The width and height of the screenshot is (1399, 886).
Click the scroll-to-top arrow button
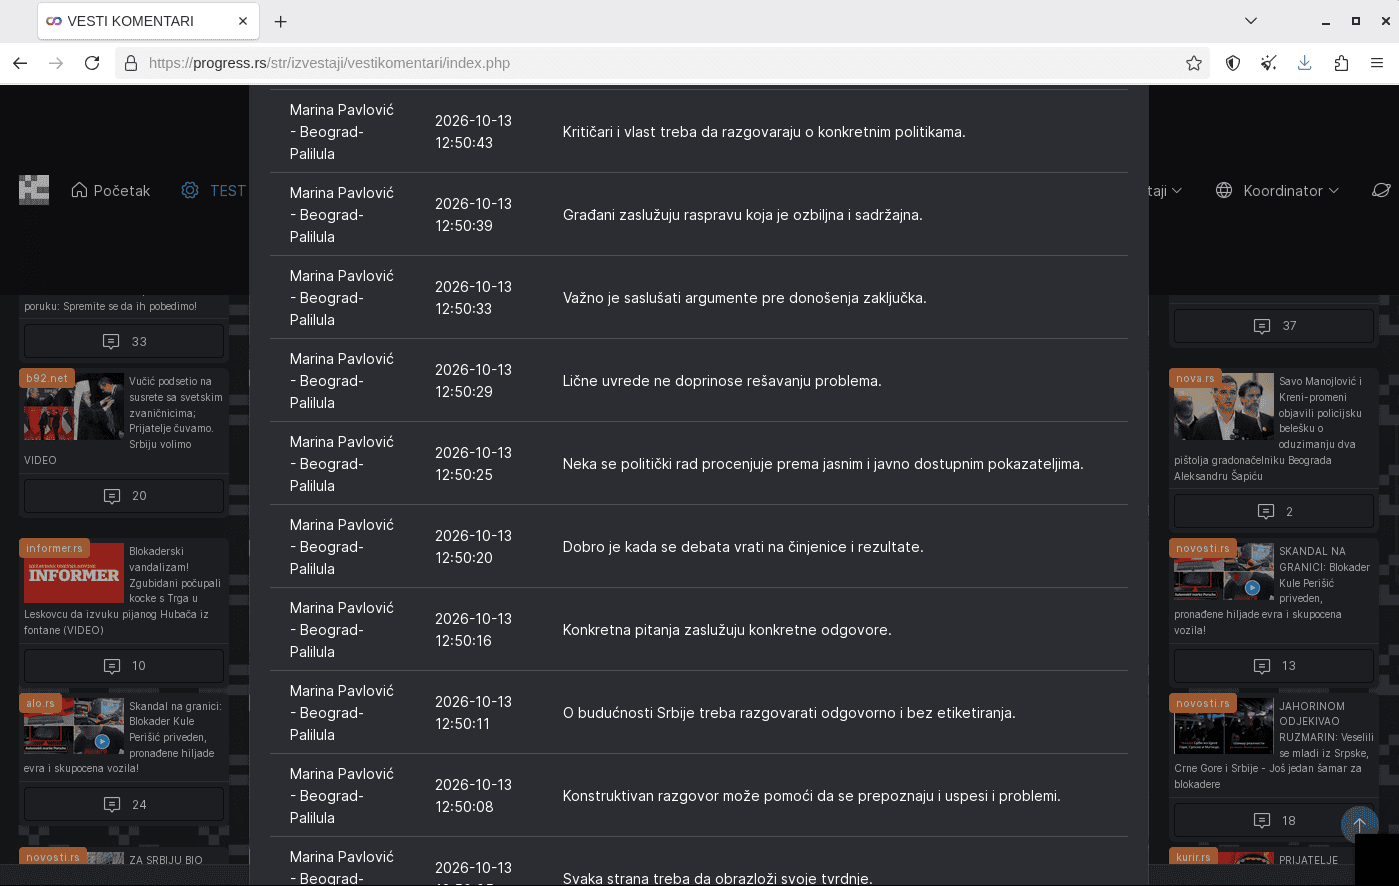[x=1359, y=825]
